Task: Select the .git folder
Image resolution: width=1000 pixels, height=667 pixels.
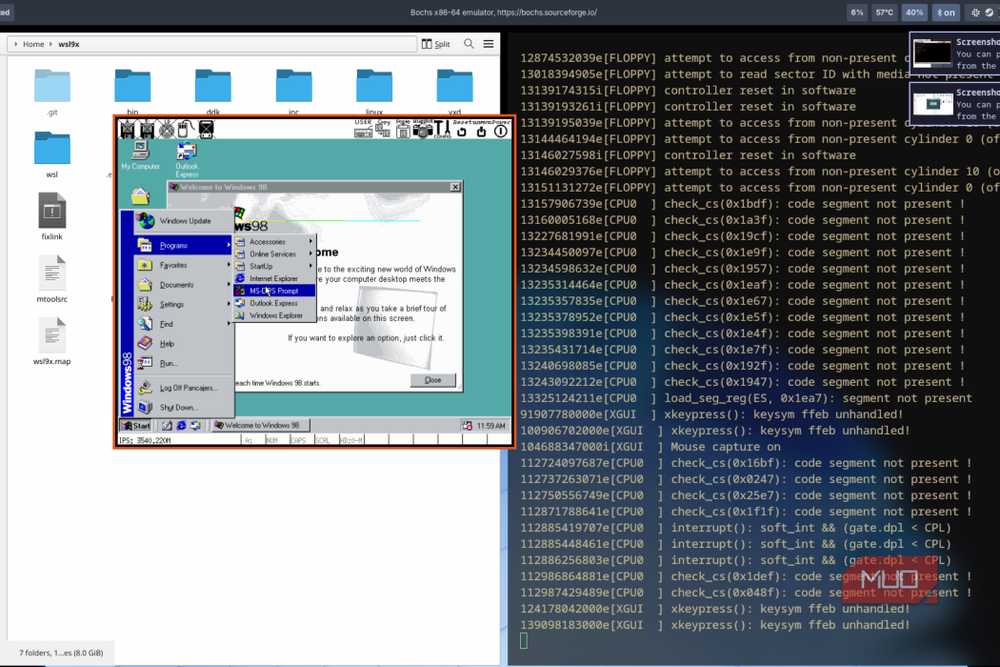Action: (x=52, y=92)
